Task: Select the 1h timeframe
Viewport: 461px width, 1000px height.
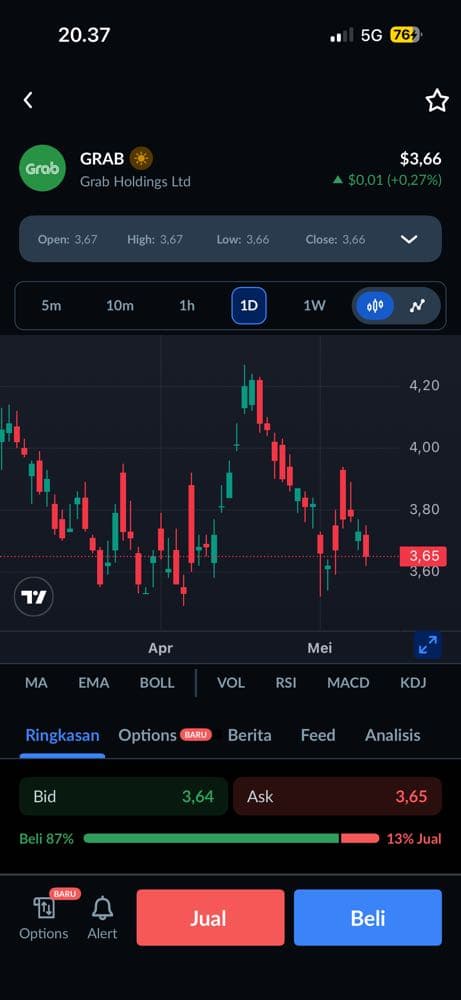Action: coord(187,306)
